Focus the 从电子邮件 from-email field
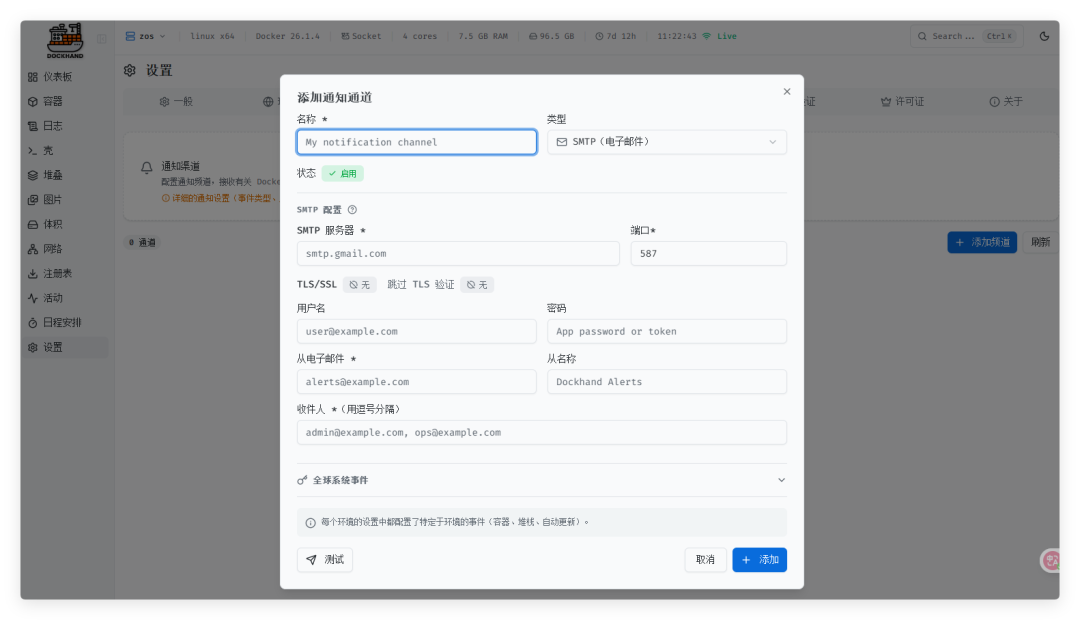The image size is (1080, 620). (417, 382)
